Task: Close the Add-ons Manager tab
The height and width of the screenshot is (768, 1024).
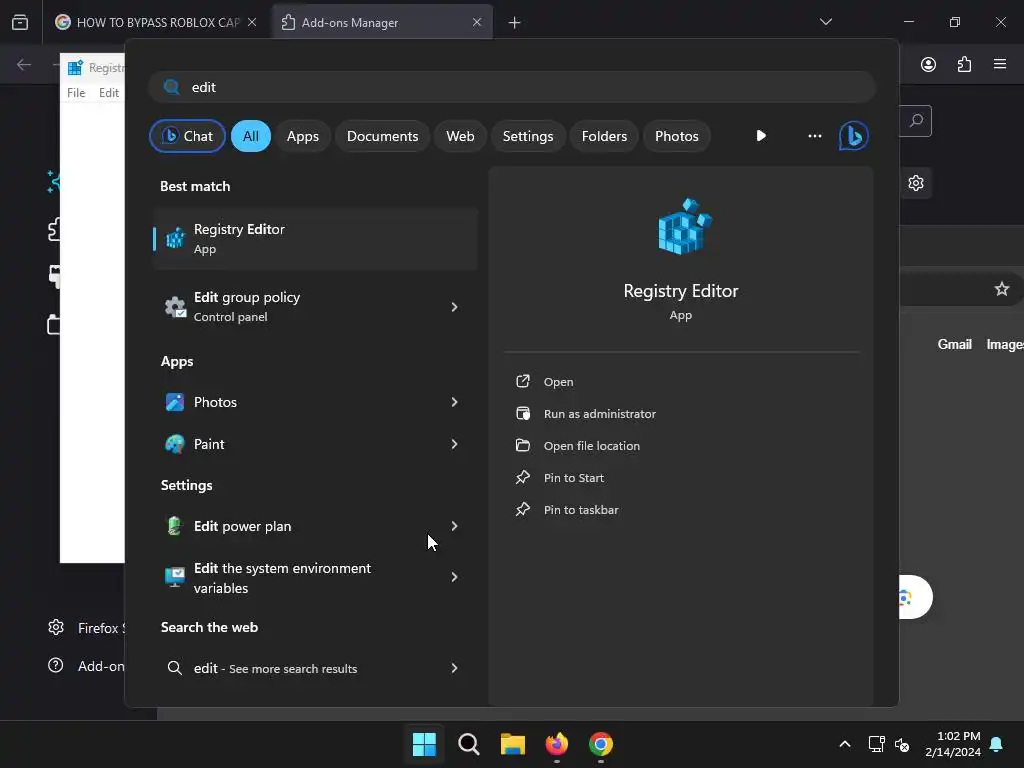Action: click(x=477, y=22)
